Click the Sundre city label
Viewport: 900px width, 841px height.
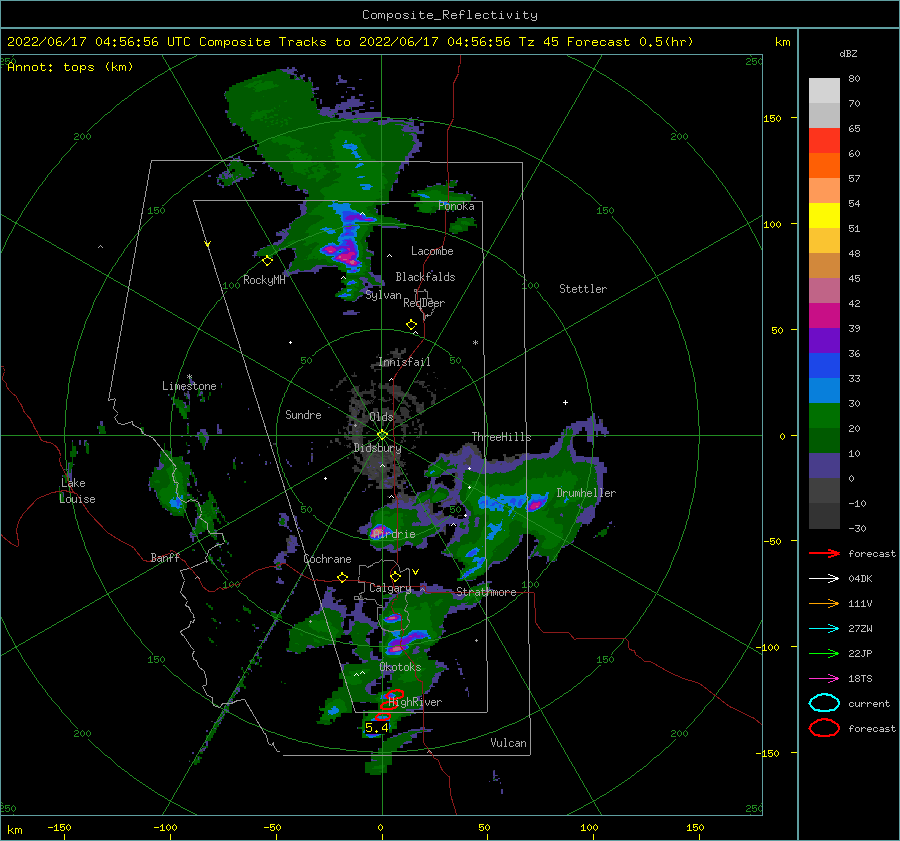point(303,415)
